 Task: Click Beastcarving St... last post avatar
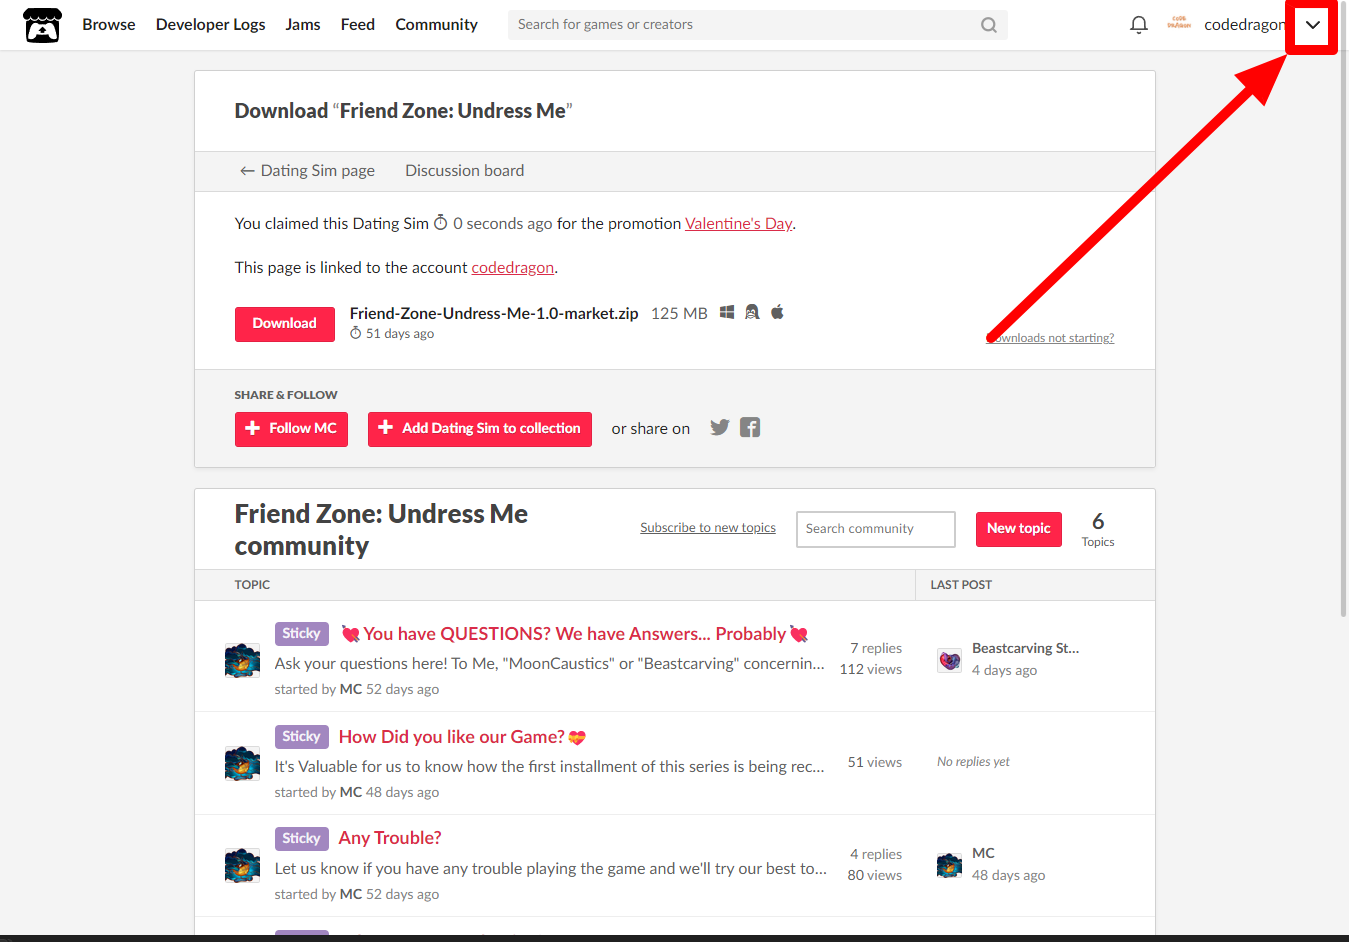949,660
